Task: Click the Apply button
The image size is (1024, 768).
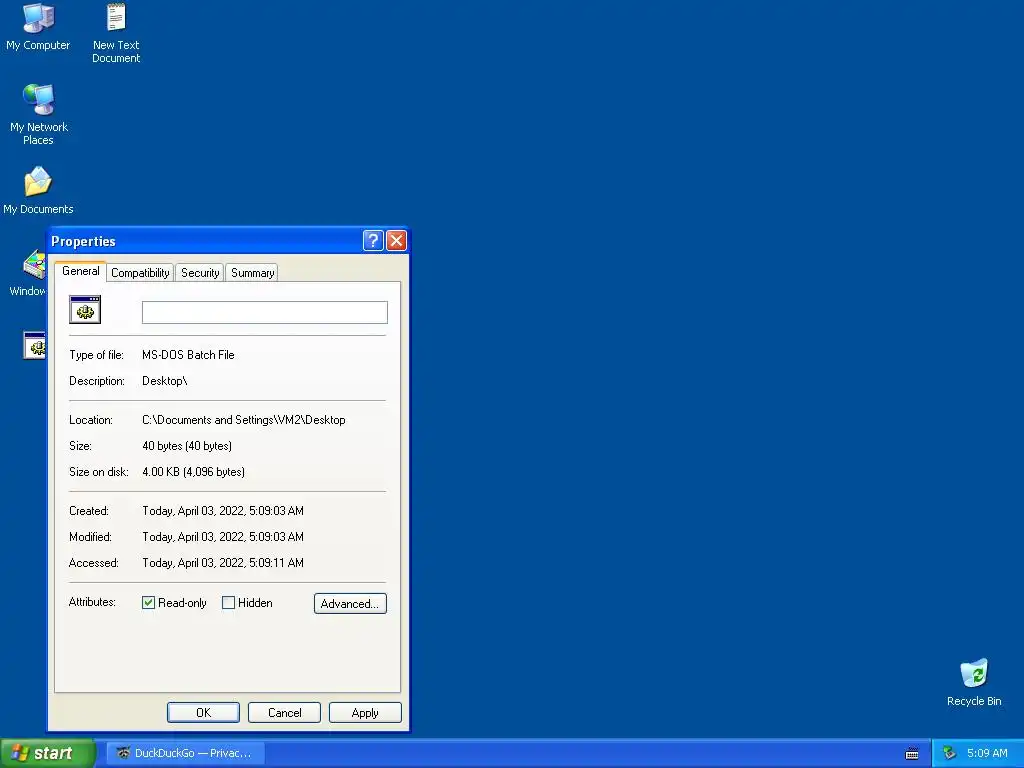Action: 365,712
